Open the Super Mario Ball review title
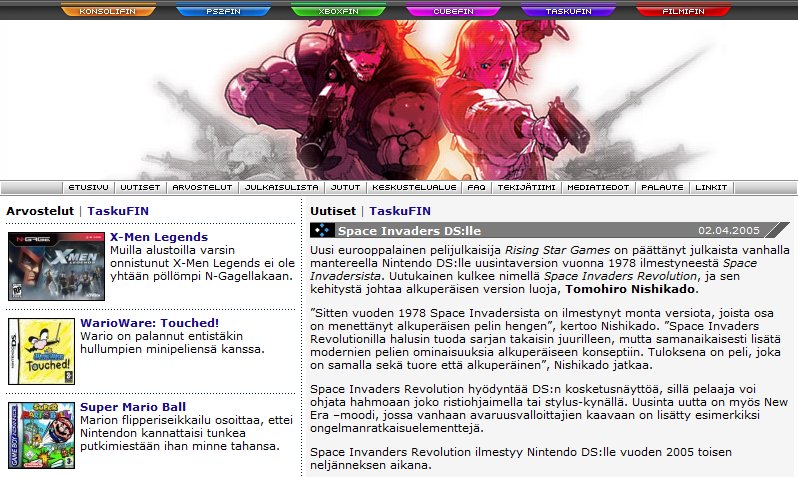 pos(133,407)
